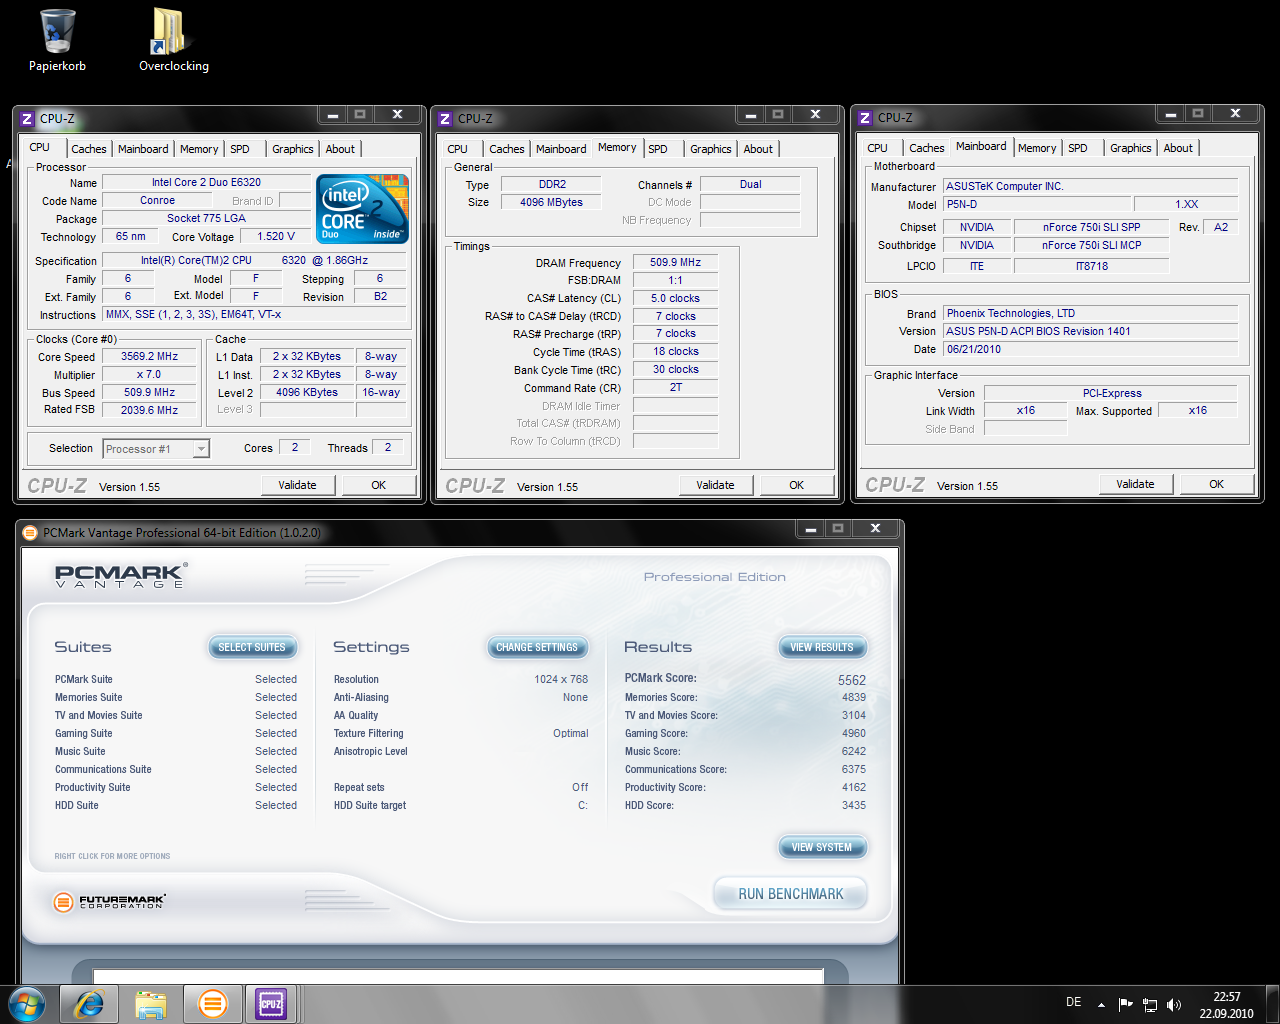Click Validate in right CPU-Z window
This screenshot has width=1280, height=1024.
(1135, 484)
